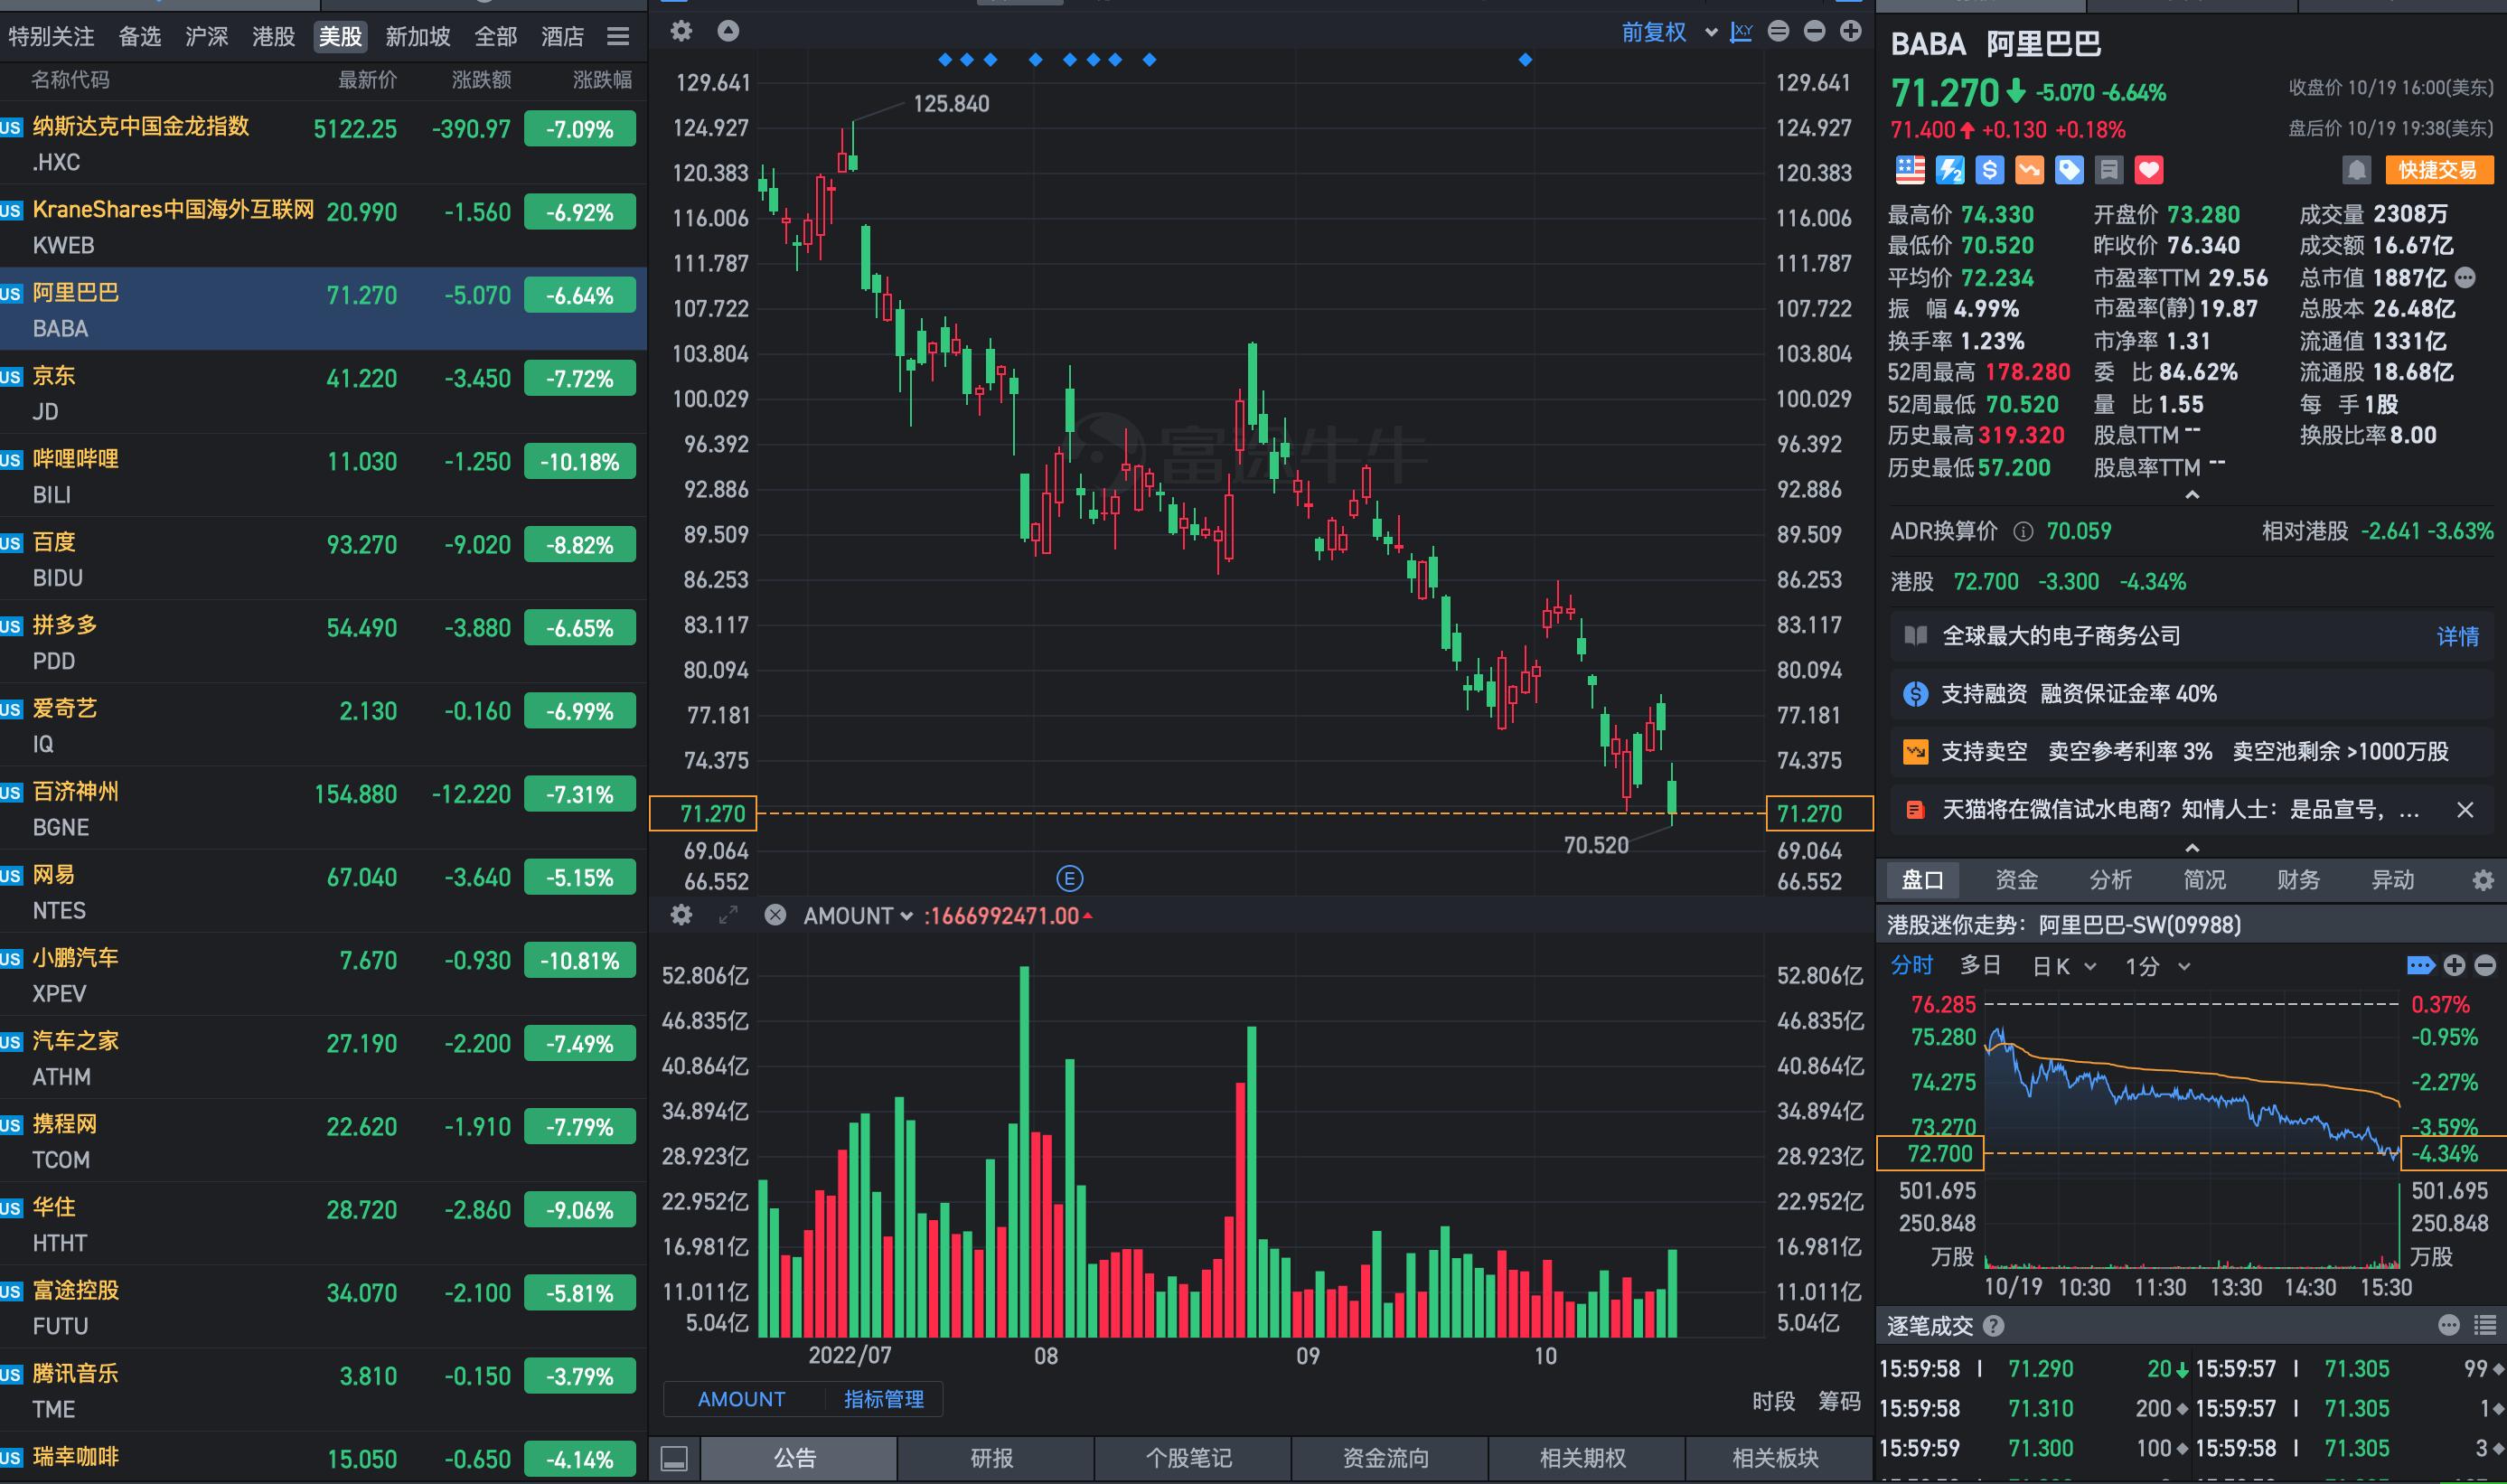
Task: Click the equals-sign reset zoom icon
Action: point(1778,31)
